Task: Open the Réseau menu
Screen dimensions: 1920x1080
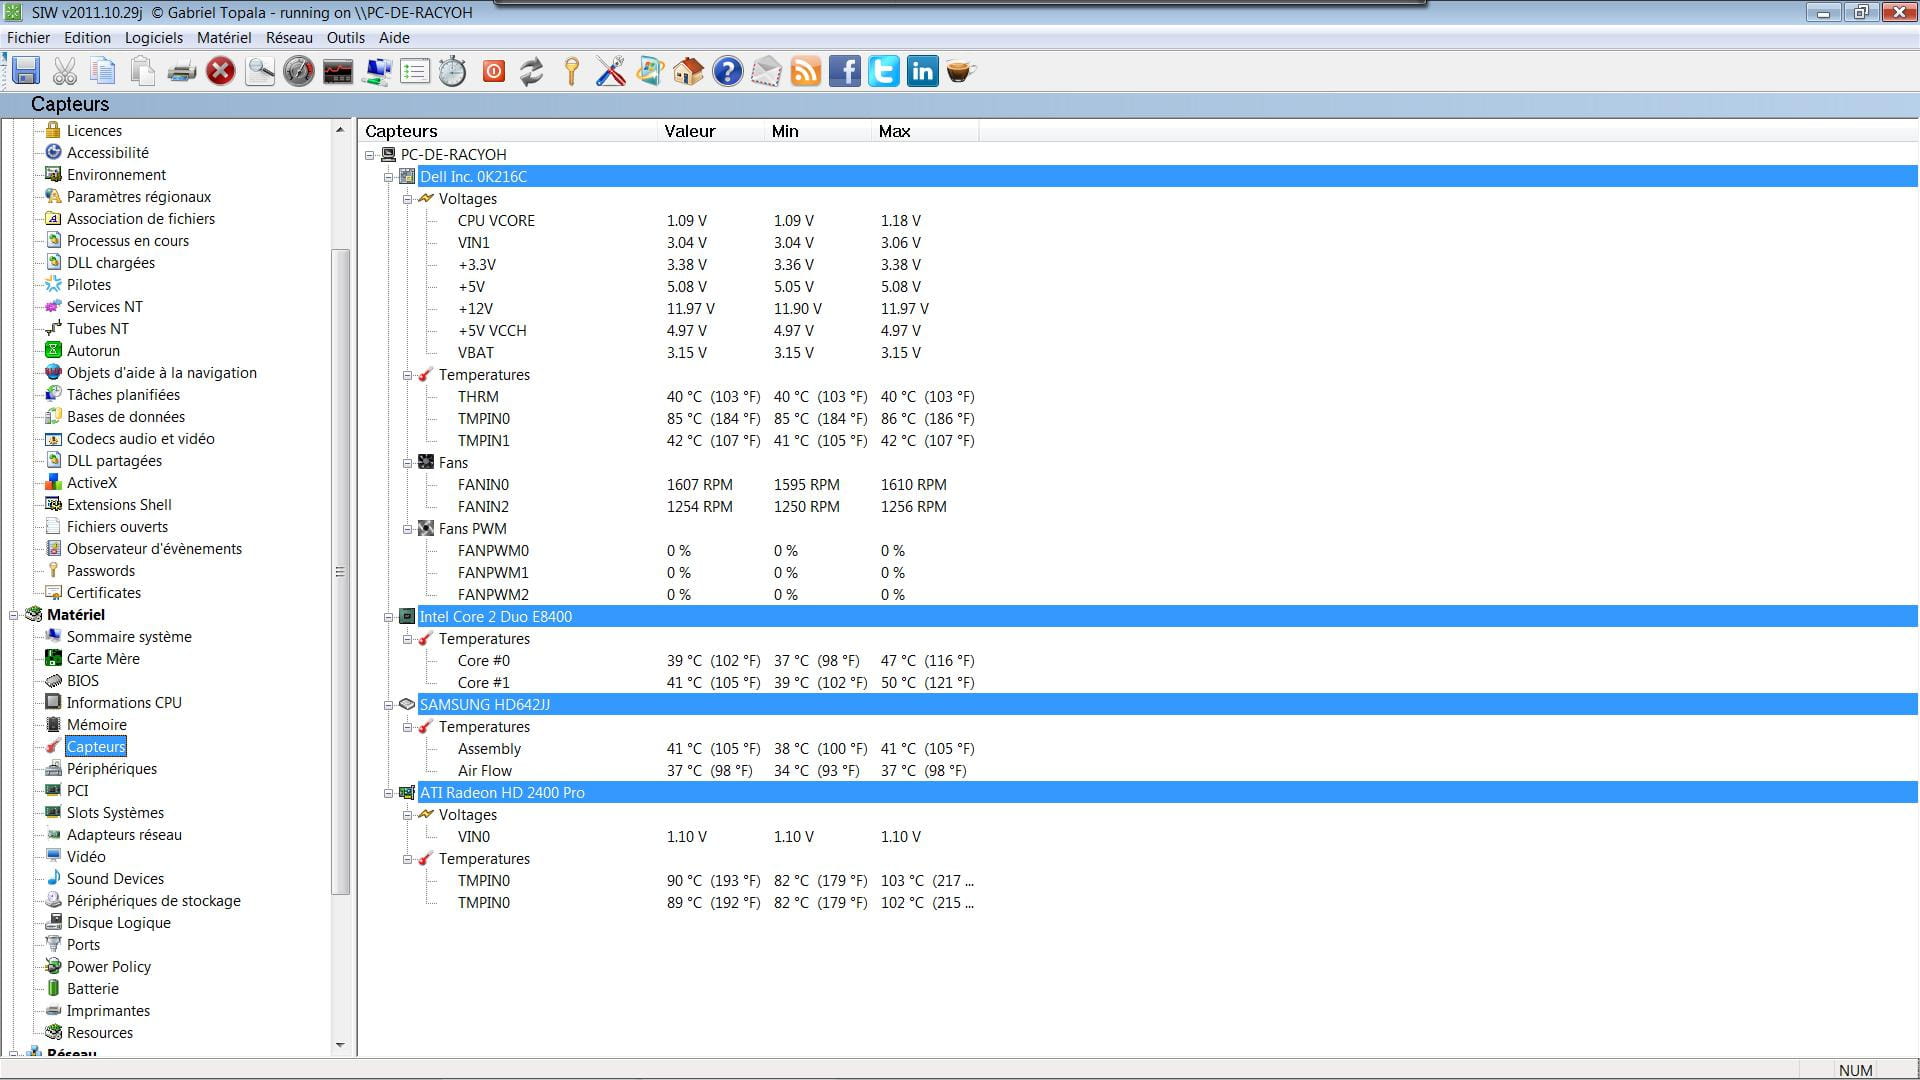Action: tap(289, 38)
